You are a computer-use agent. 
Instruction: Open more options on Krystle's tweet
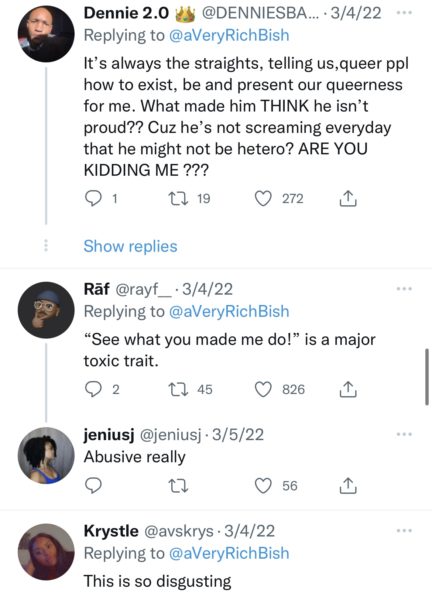[x=404, y=531]
